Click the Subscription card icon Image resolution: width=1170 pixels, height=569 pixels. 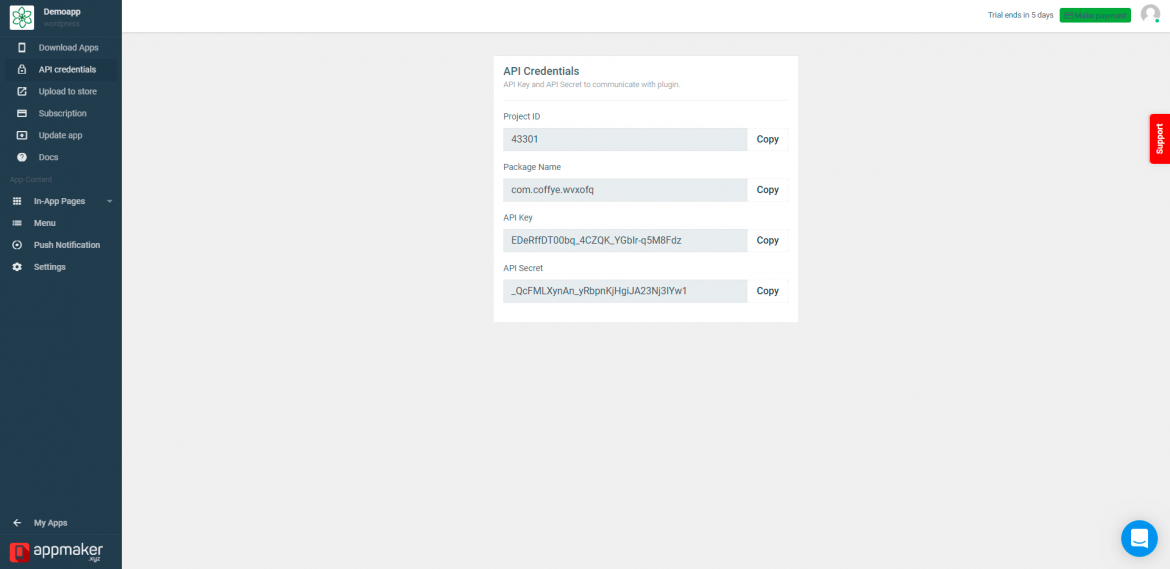tap(22, 113)
